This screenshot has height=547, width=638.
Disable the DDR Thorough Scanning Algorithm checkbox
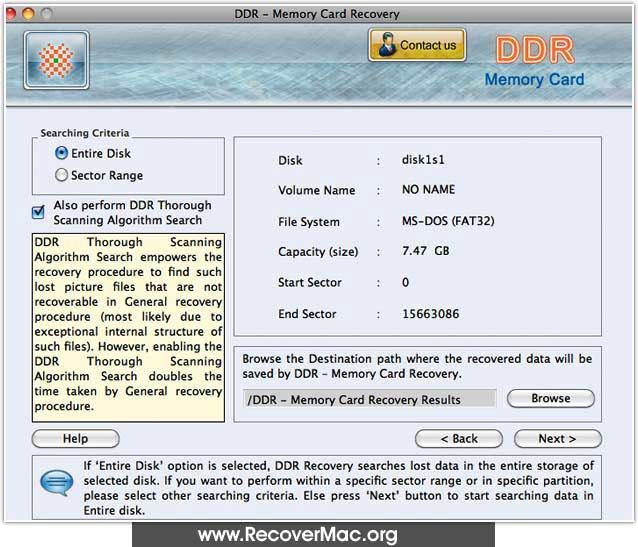point(38,212)
